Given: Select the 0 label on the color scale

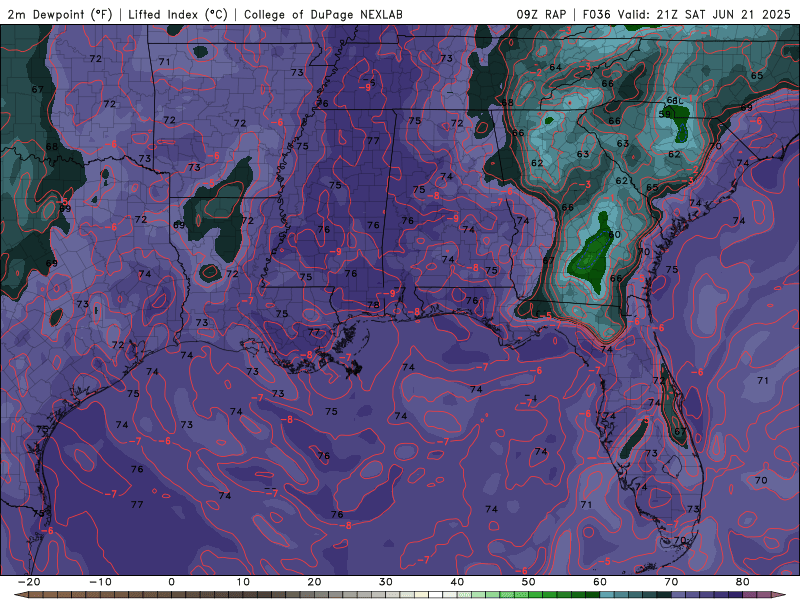Looking at the screenshot, I should click(x=171, y=582).
